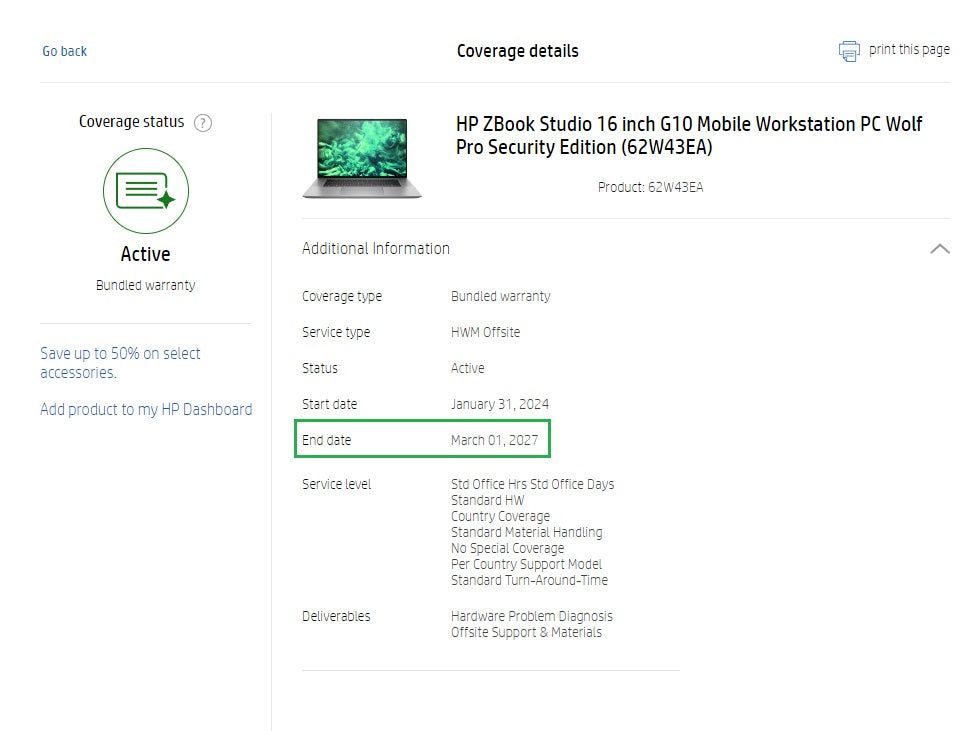This screenshot has height=731, width=980.
Task: Click the large 'Active' status text under the badge
Action: 146,254
